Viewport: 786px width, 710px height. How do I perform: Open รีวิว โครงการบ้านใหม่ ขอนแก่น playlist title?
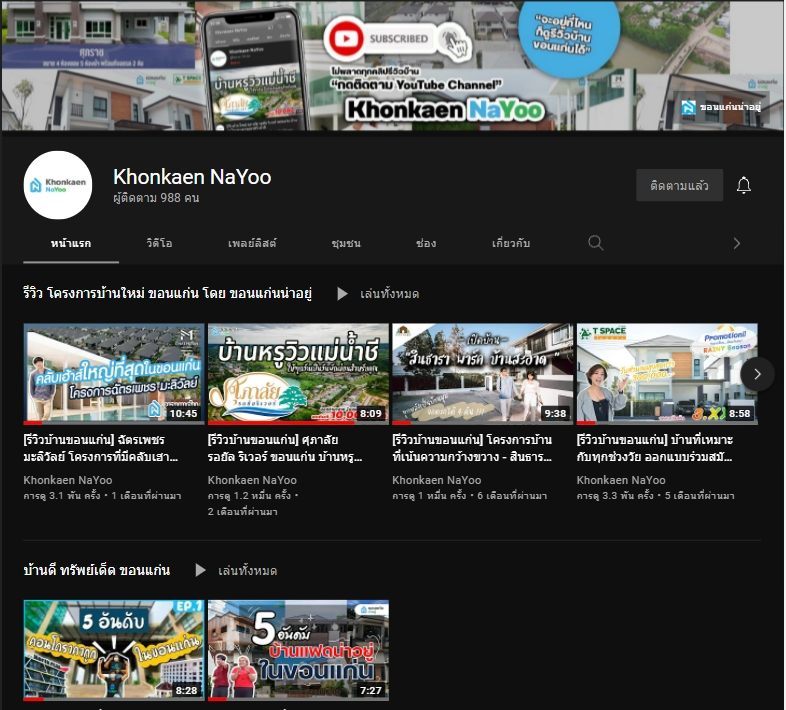click(167, 293)
